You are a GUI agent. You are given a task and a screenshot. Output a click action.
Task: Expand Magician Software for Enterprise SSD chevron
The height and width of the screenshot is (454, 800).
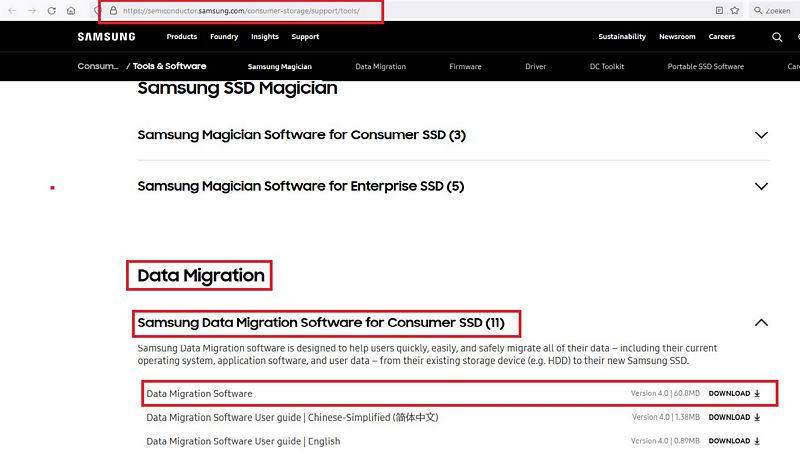pyautogui.click(x=761, y=186)
